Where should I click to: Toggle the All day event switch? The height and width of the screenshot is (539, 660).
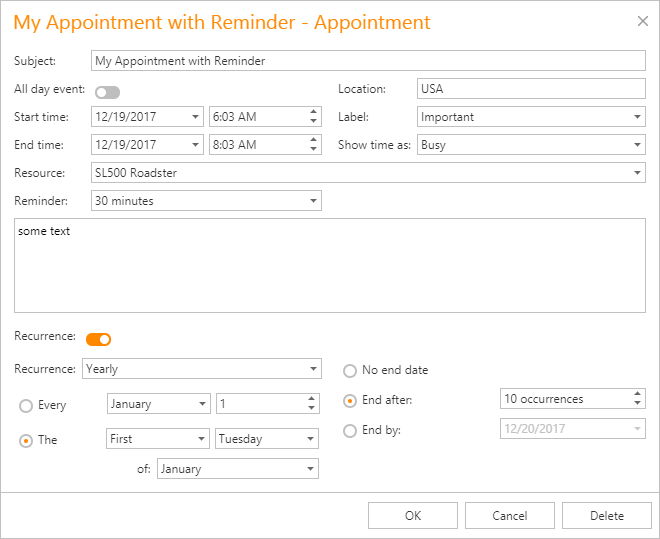pos(107,92)
